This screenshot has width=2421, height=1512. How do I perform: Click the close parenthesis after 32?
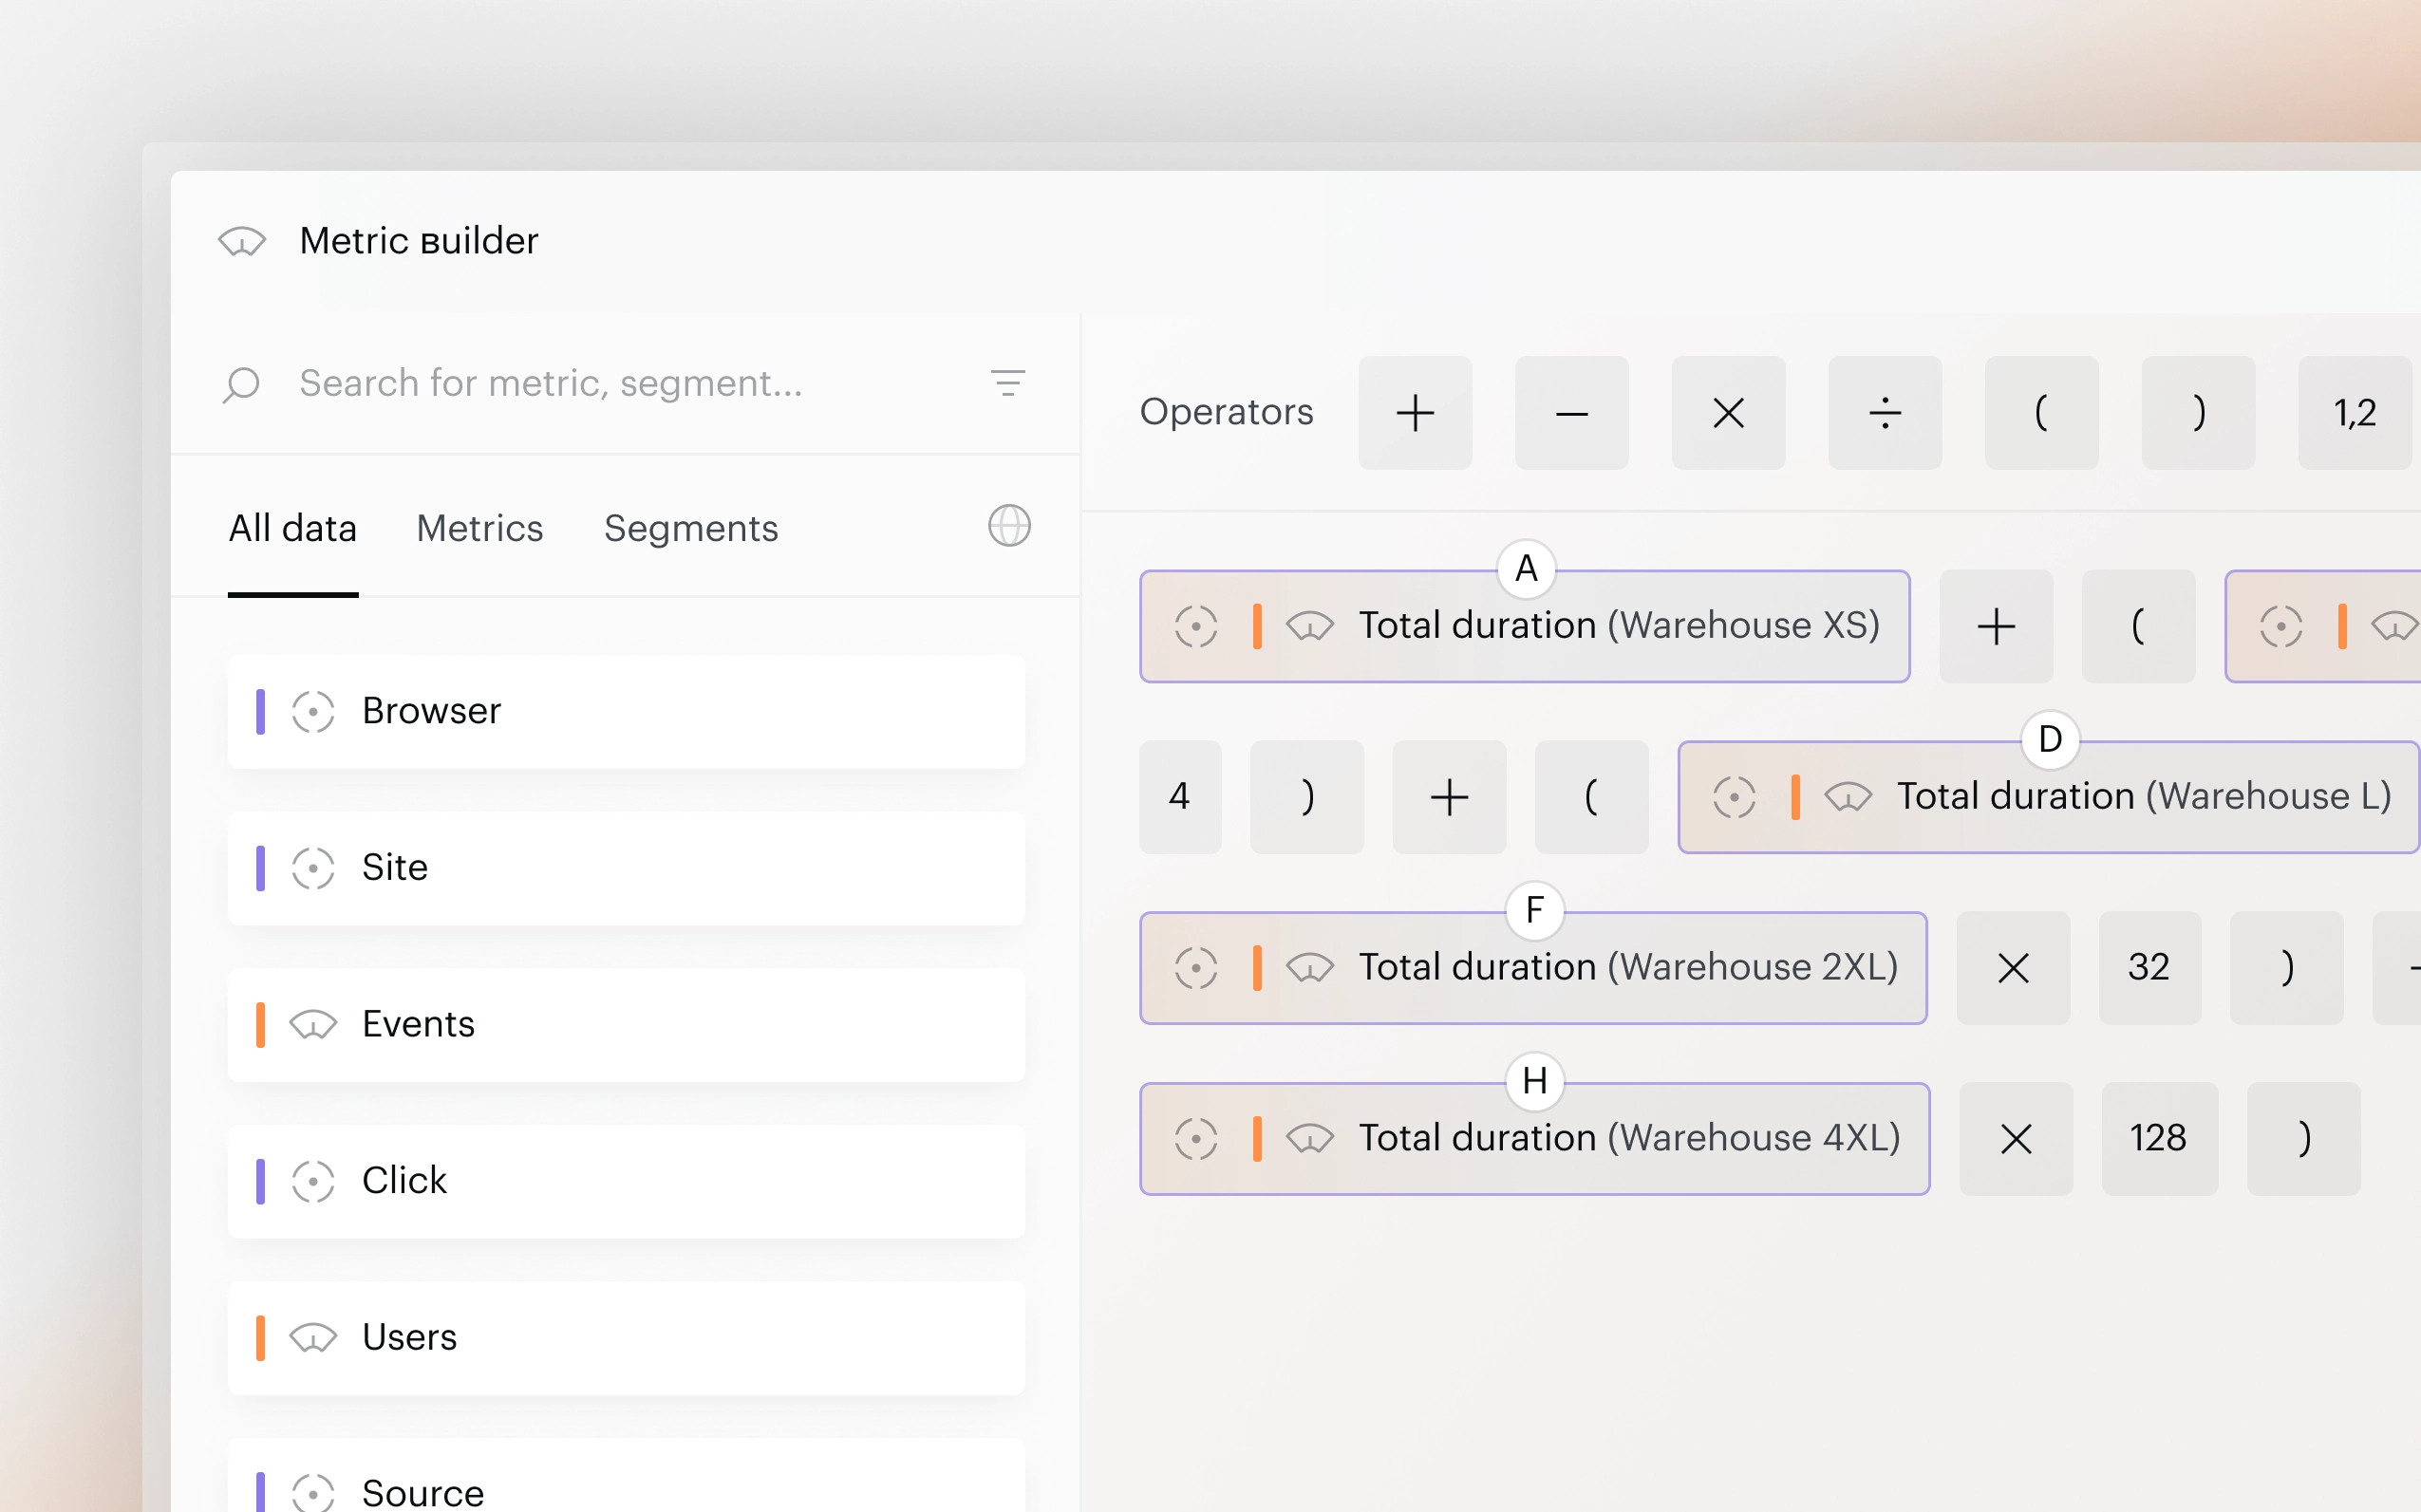2287,968
